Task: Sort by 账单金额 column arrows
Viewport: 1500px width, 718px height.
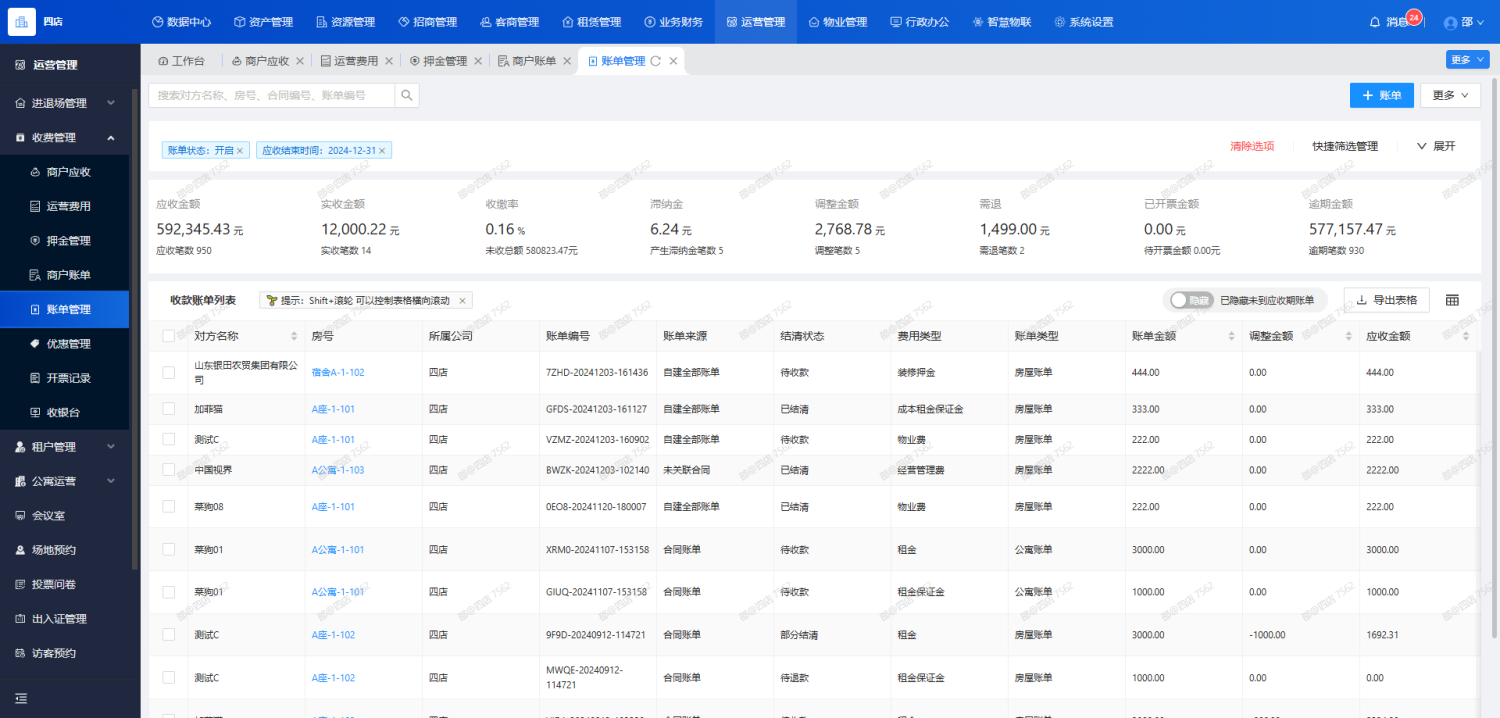Action: point(1232,336)
